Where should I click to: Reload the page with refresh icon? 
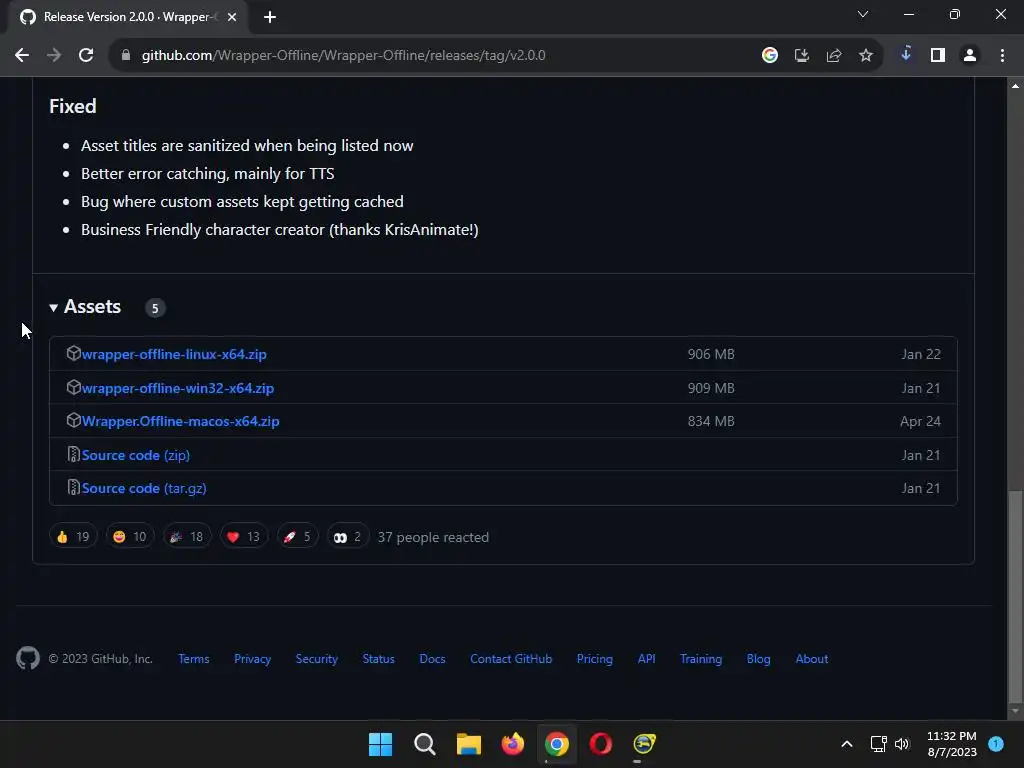pos(86,56)
